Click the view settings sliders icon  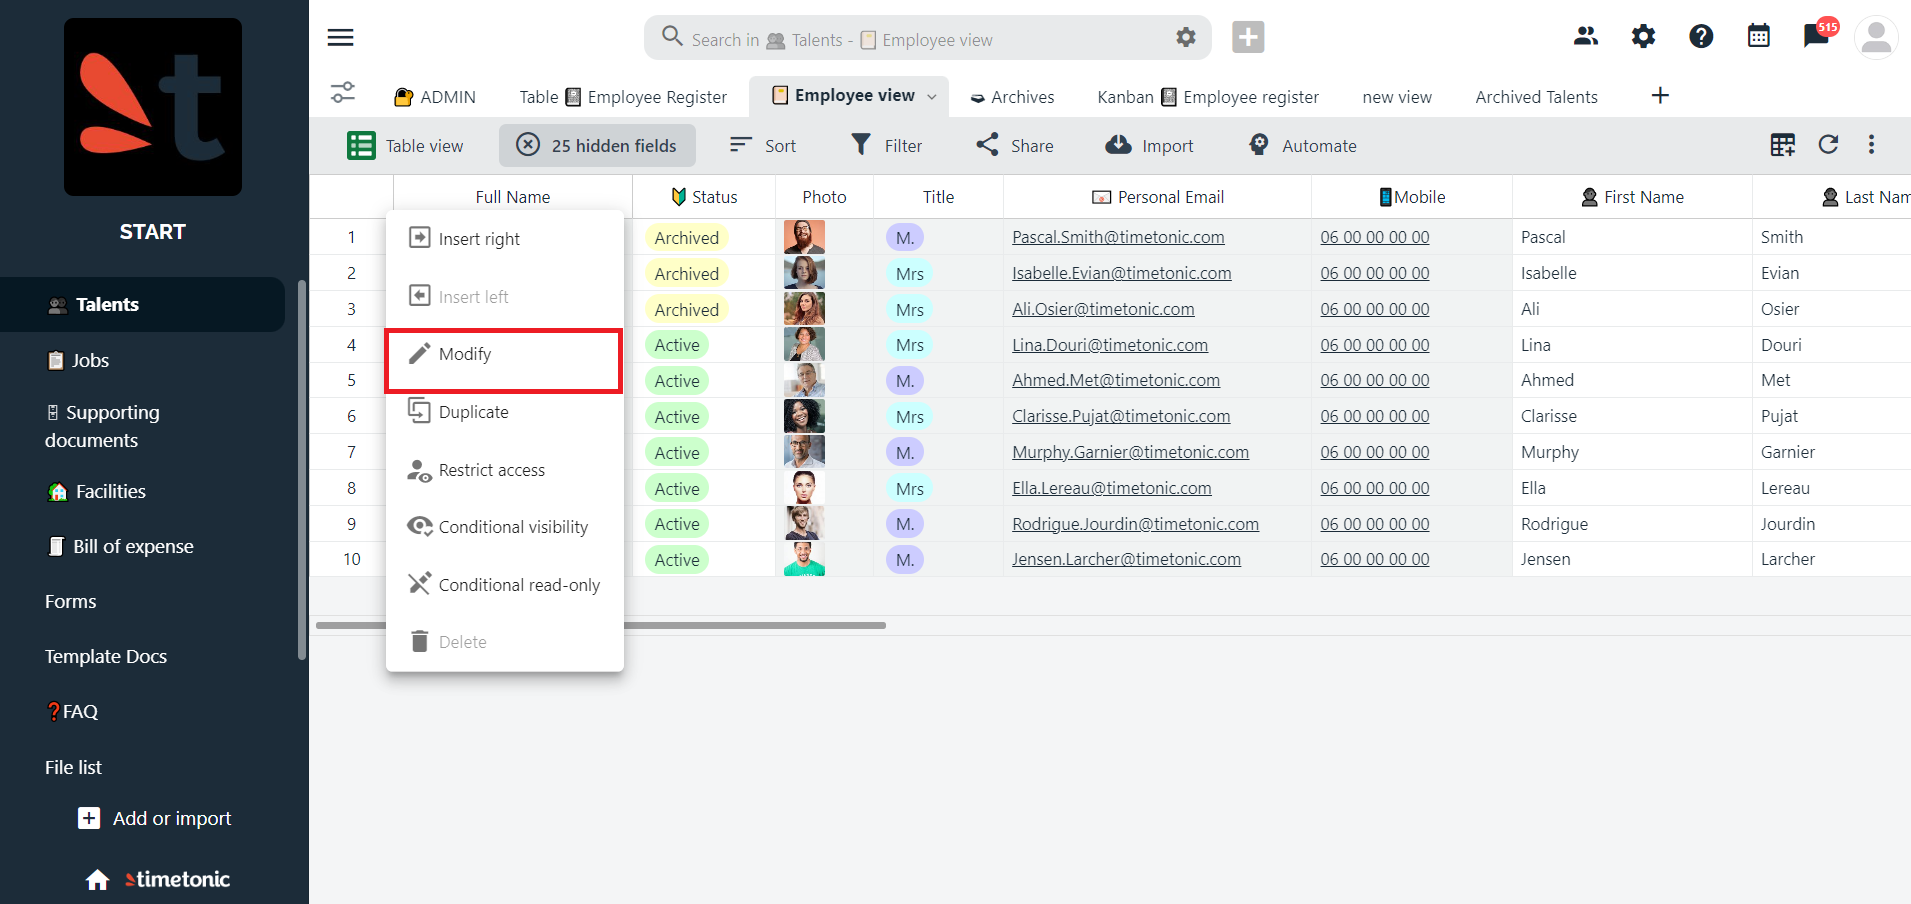click(x=342, y=93)
